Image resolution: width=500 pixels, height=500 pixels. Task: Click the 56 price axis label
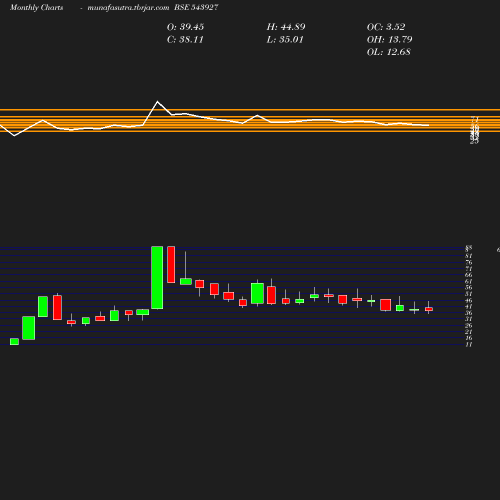coord(469,287)
